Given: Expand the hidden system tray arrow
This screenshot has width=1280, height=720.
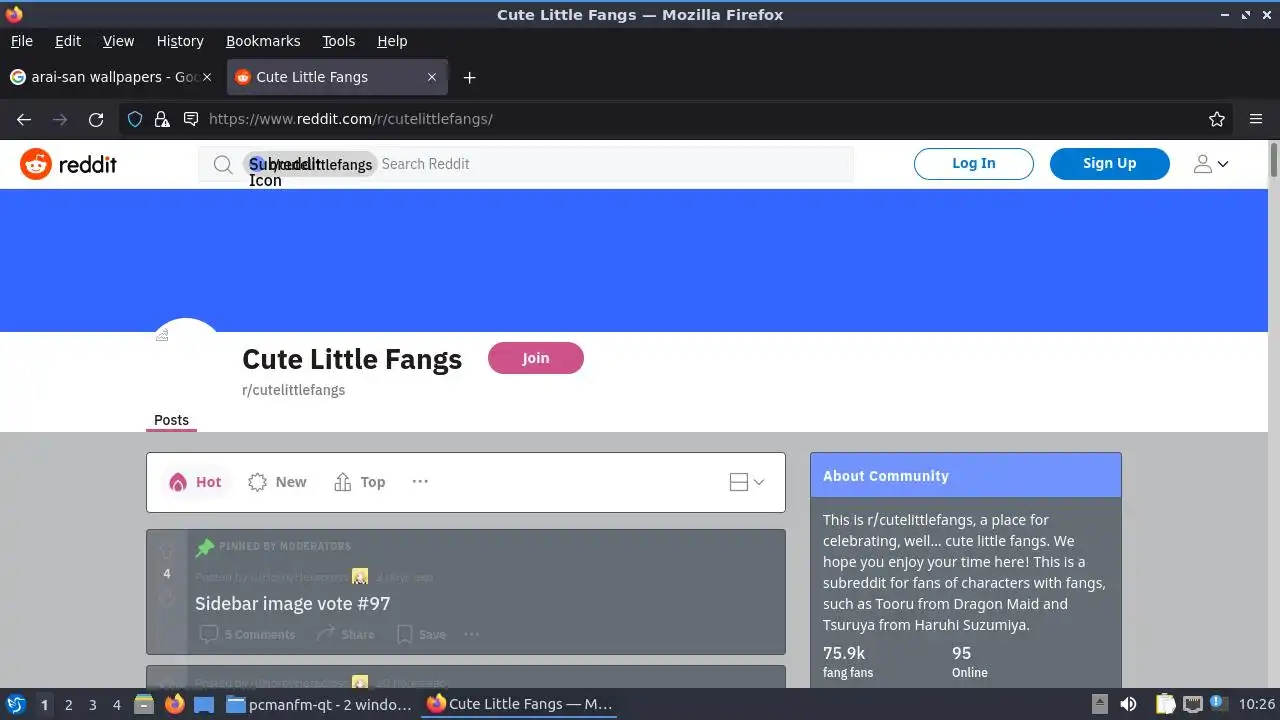Looking at the screenshot, I should pyautogui.click(x=1100, y=704).
